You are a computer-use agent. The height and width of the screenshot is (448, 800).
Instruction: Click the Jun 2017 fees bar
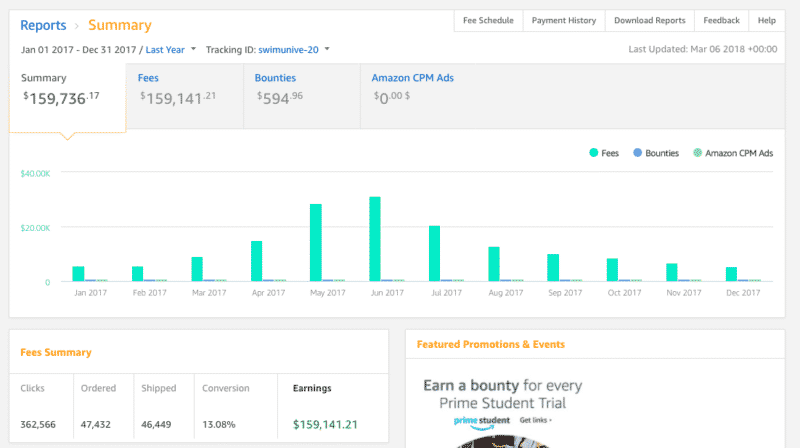375,239
